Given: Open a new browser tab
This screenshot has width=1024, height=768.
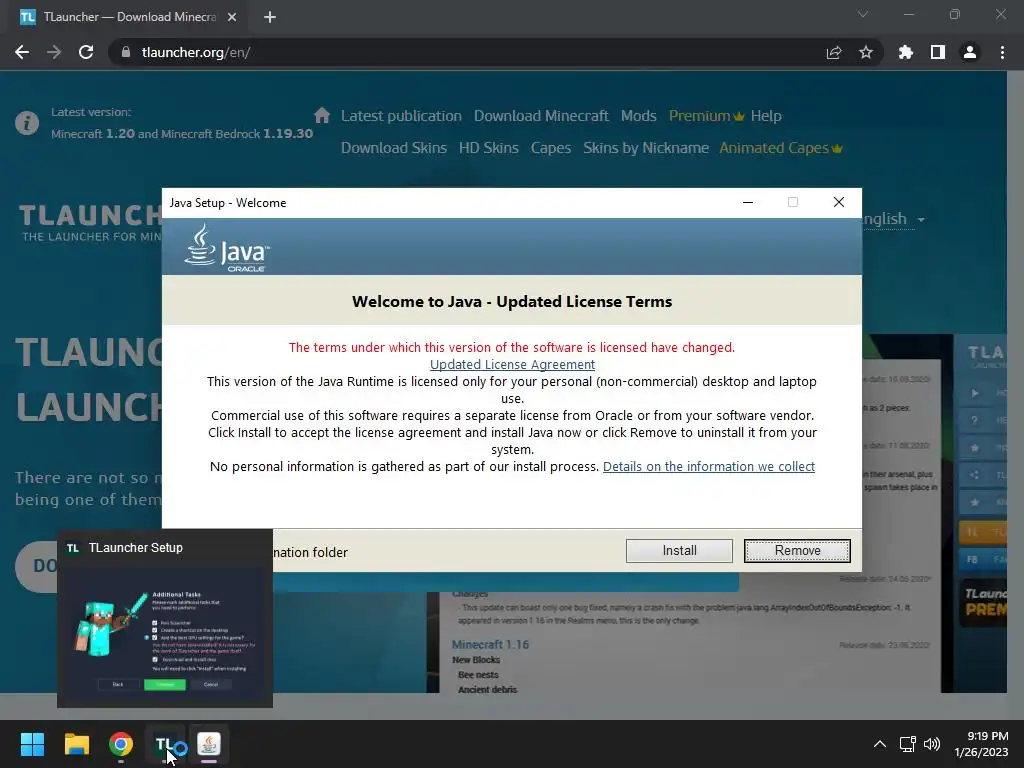Looking at the screenshot, I should [x=270, y=17].
